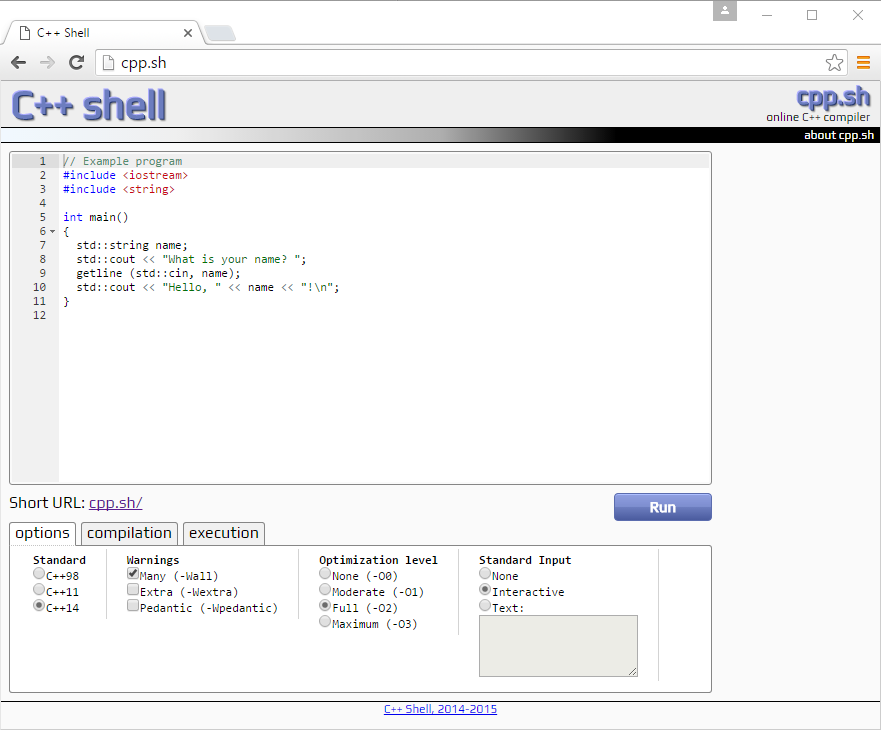
Task: Open the Chrome hamburger menu
Action: point(863,62)
